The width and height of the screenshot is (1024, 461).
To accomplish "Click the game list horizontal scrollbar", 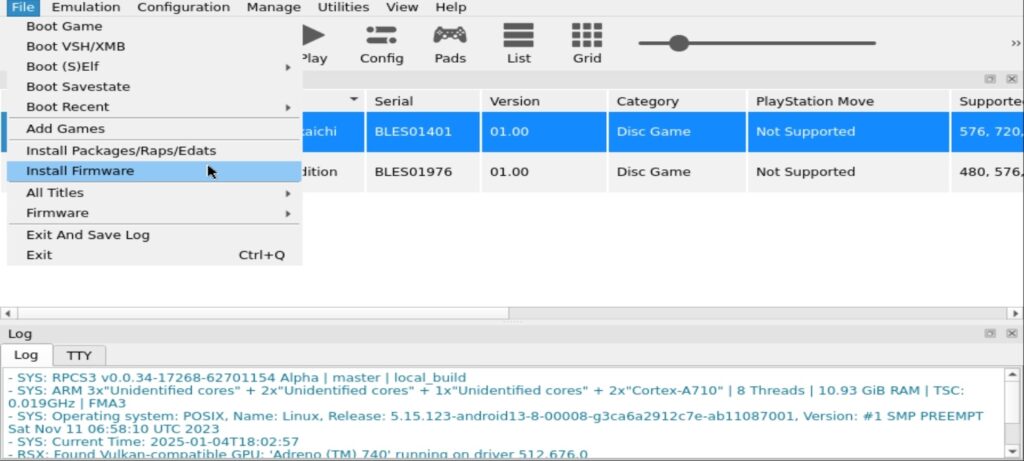I will (x=263, y=313).
